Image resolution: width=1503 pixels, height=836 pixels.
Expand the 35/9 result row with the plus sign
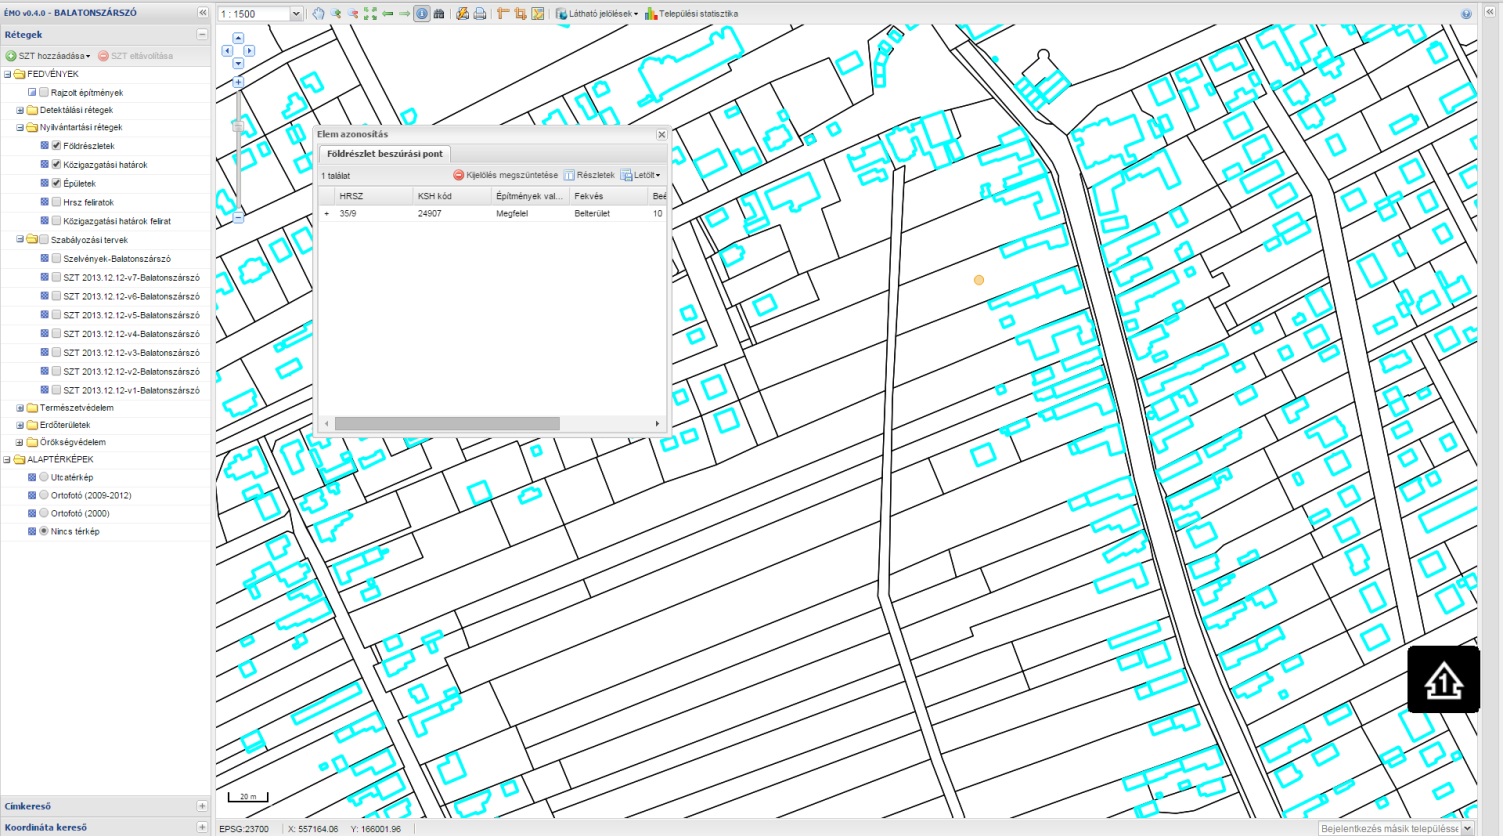point(327,214)
